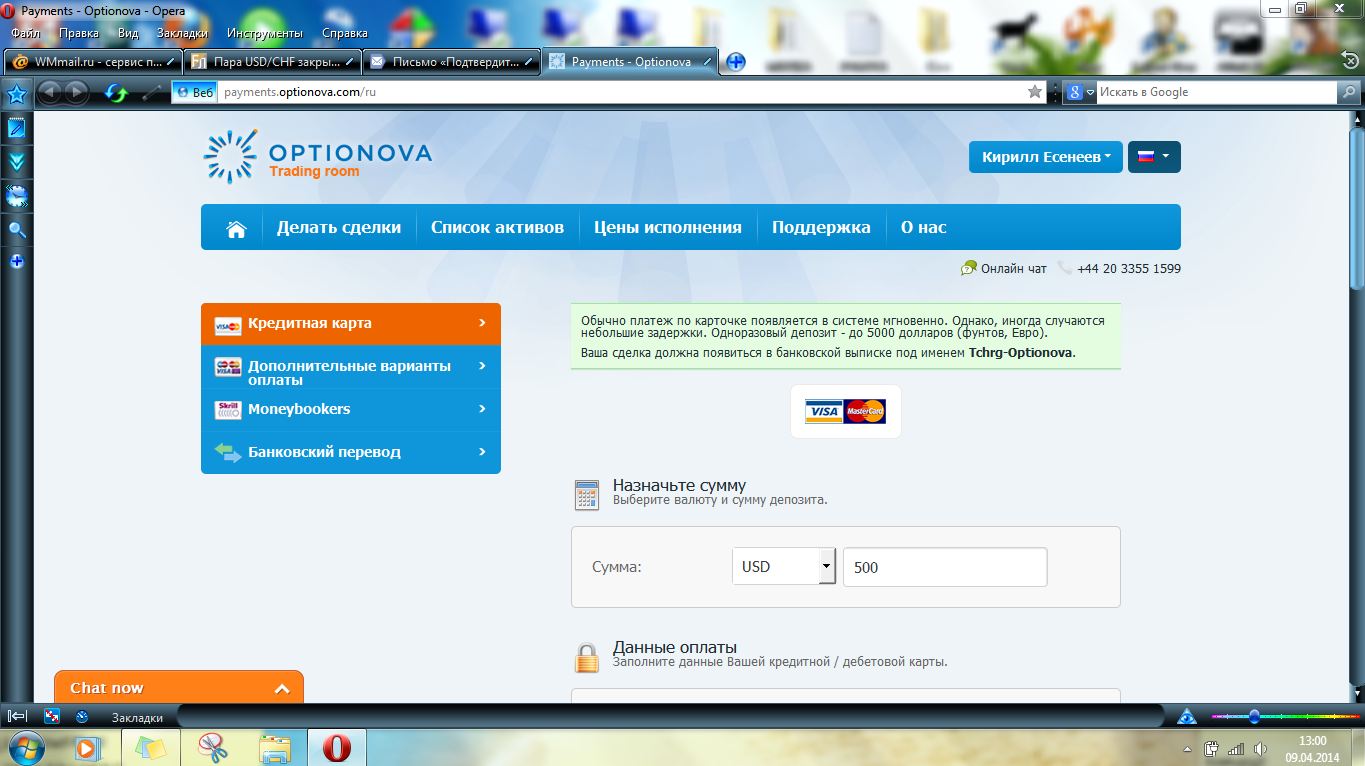This screenshot has width=1365, height=766.
Task: Open a new tab with plus button
Action: pyautogui.click(x=735, y=62)
